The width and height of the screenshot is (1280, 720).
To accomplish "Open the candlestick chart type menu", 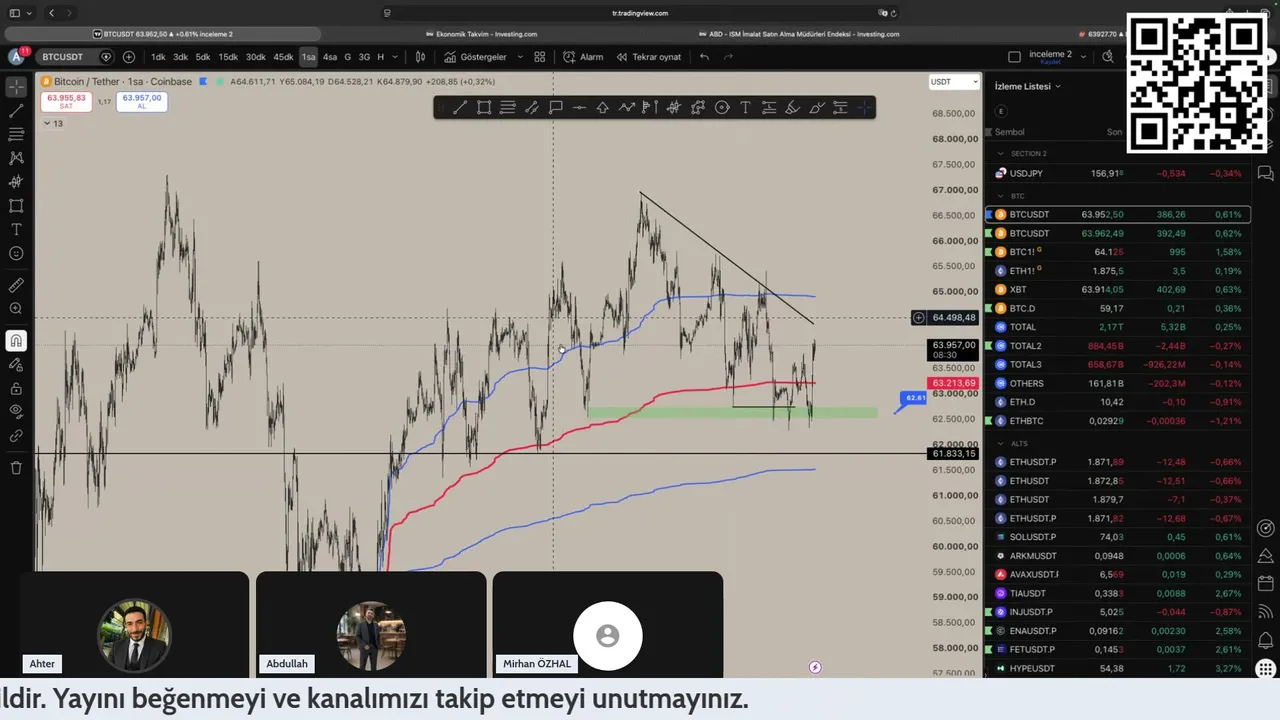I will 421,57.
